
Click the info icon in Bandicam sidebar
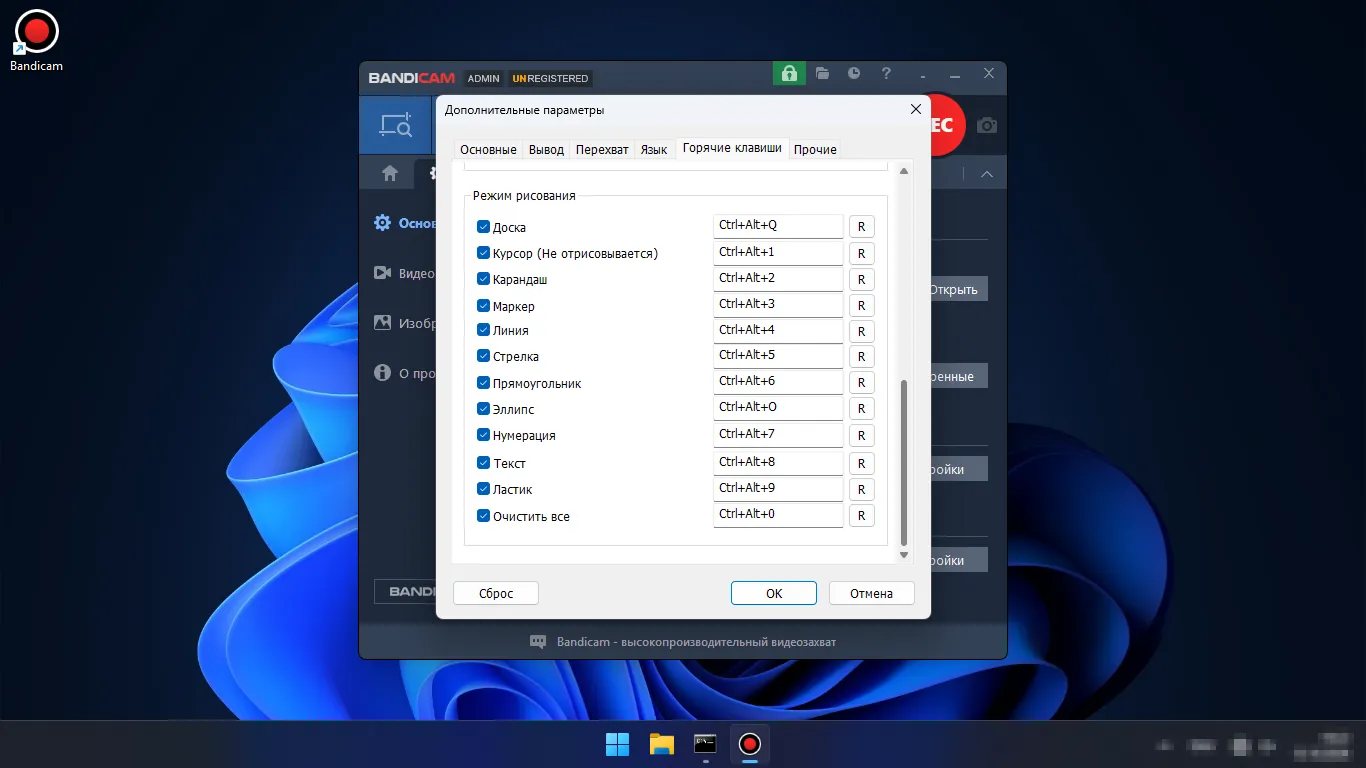point(382,373)
